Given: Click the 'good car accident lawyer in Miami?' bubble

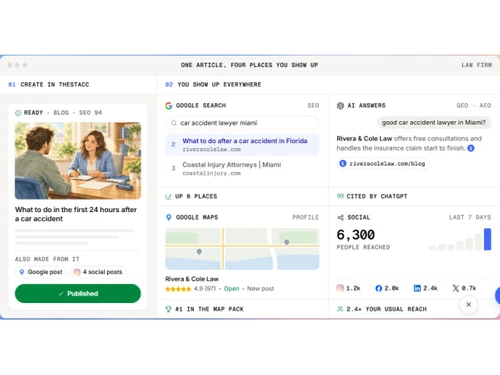Looking at the screenshot, I should point(434,123).
